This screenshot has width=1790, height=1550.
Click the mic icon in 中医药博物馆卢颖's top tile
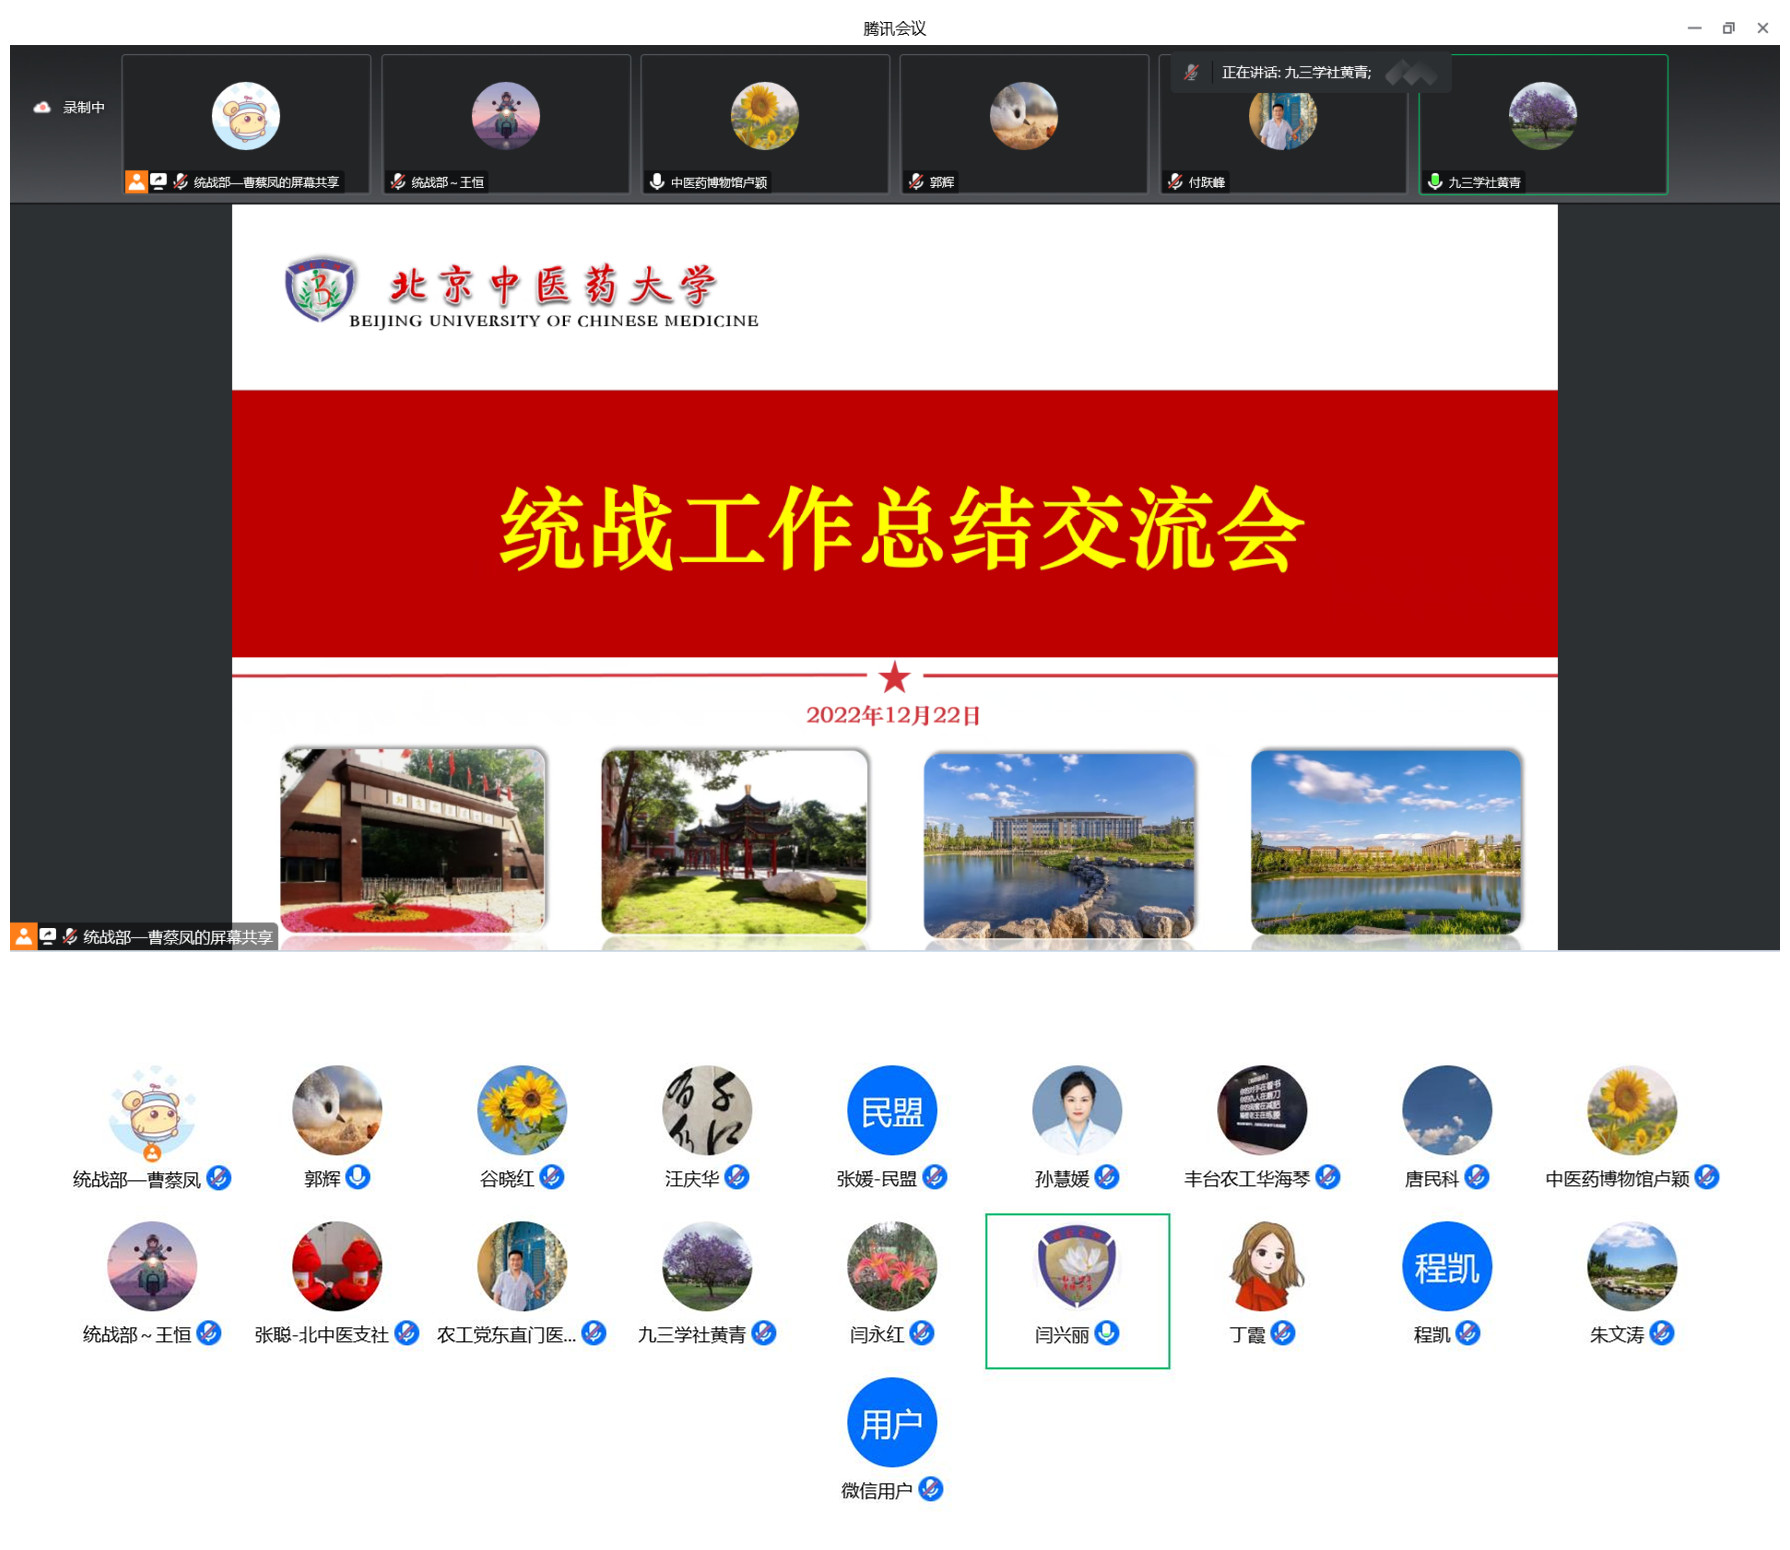(656, 181)
